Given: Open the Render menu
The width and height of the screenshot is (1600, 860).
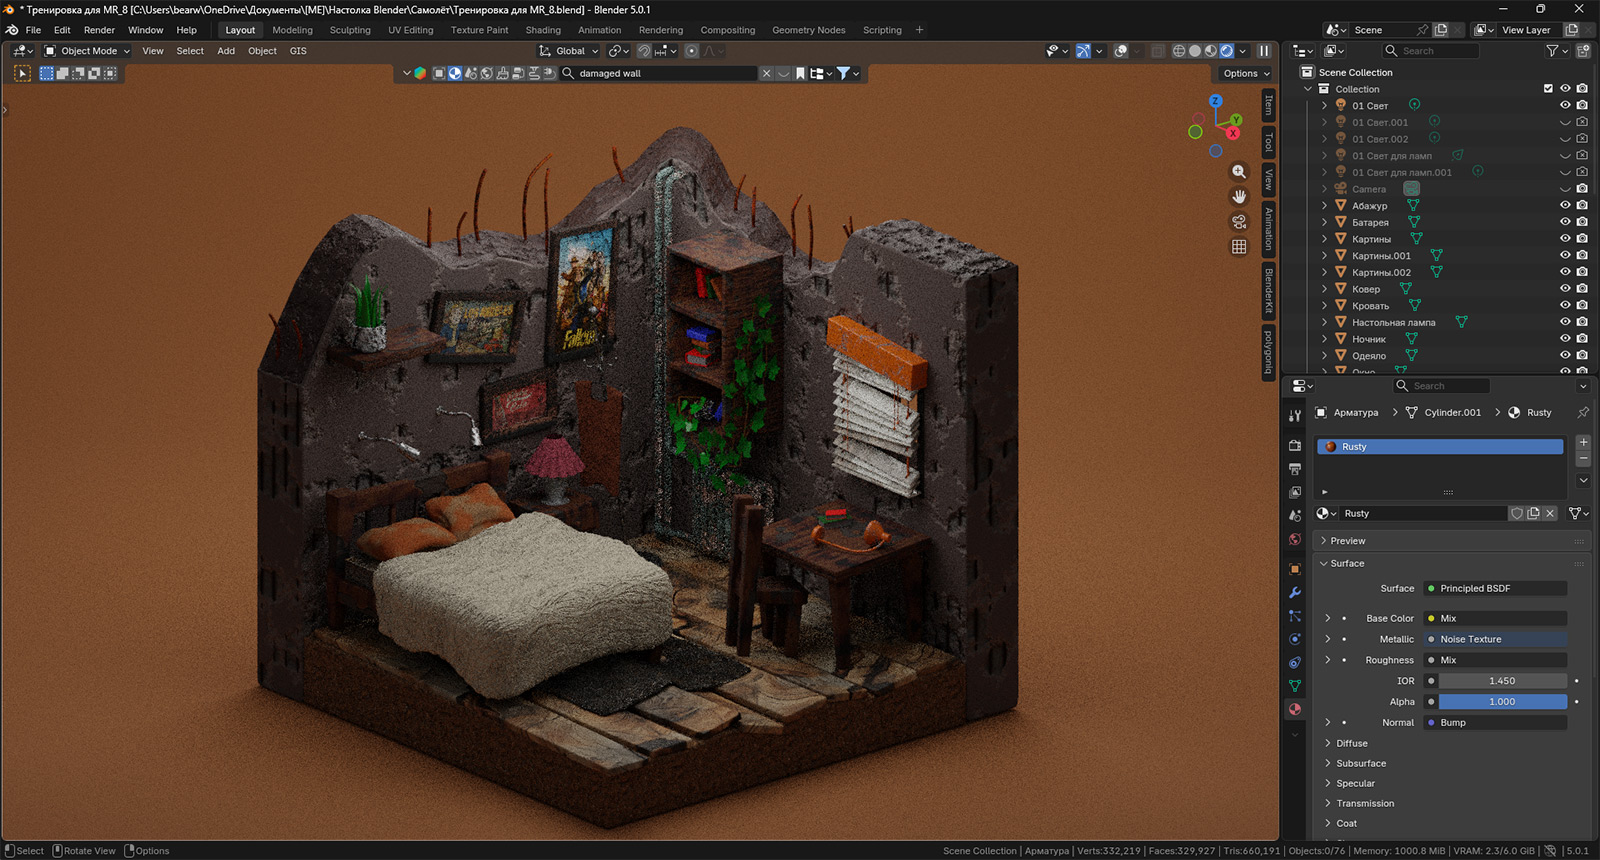Looking at the screenshot, I should [x=99, y=30].
